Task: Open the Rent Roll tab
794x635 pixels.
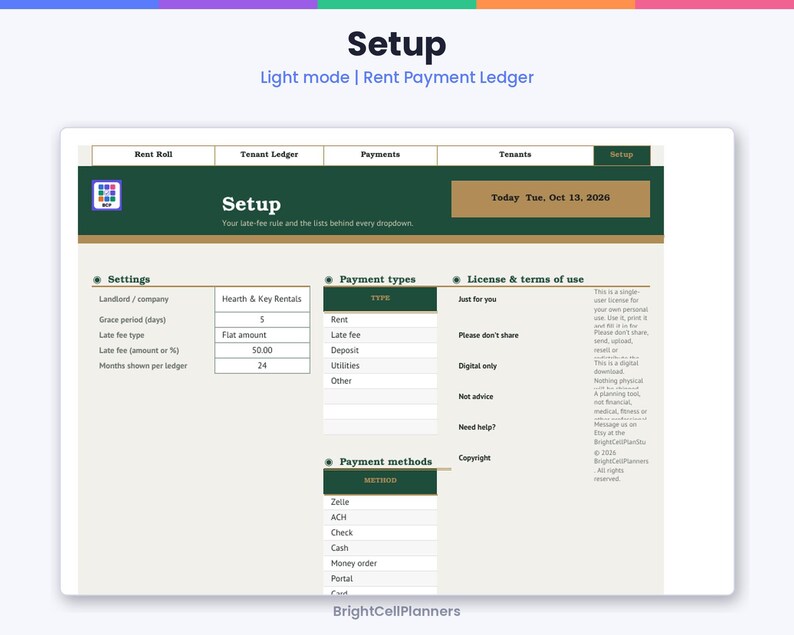Action: tap(153, 155)
